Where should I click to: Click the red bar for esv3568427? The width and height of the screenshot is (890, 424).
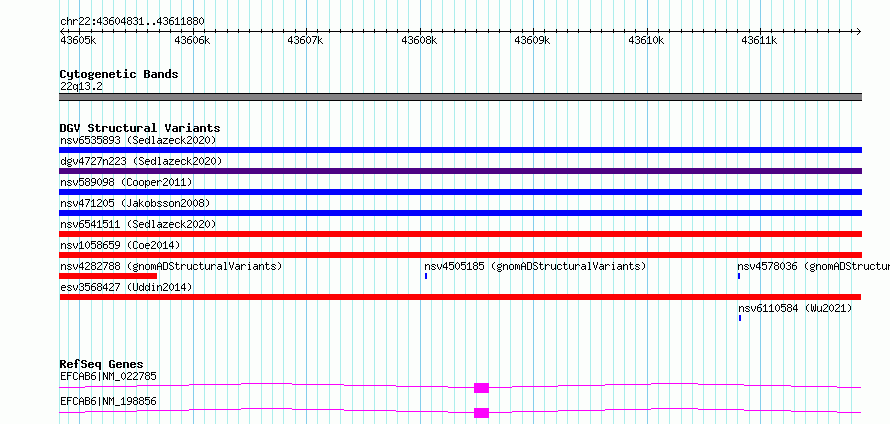tap(460, 297)
